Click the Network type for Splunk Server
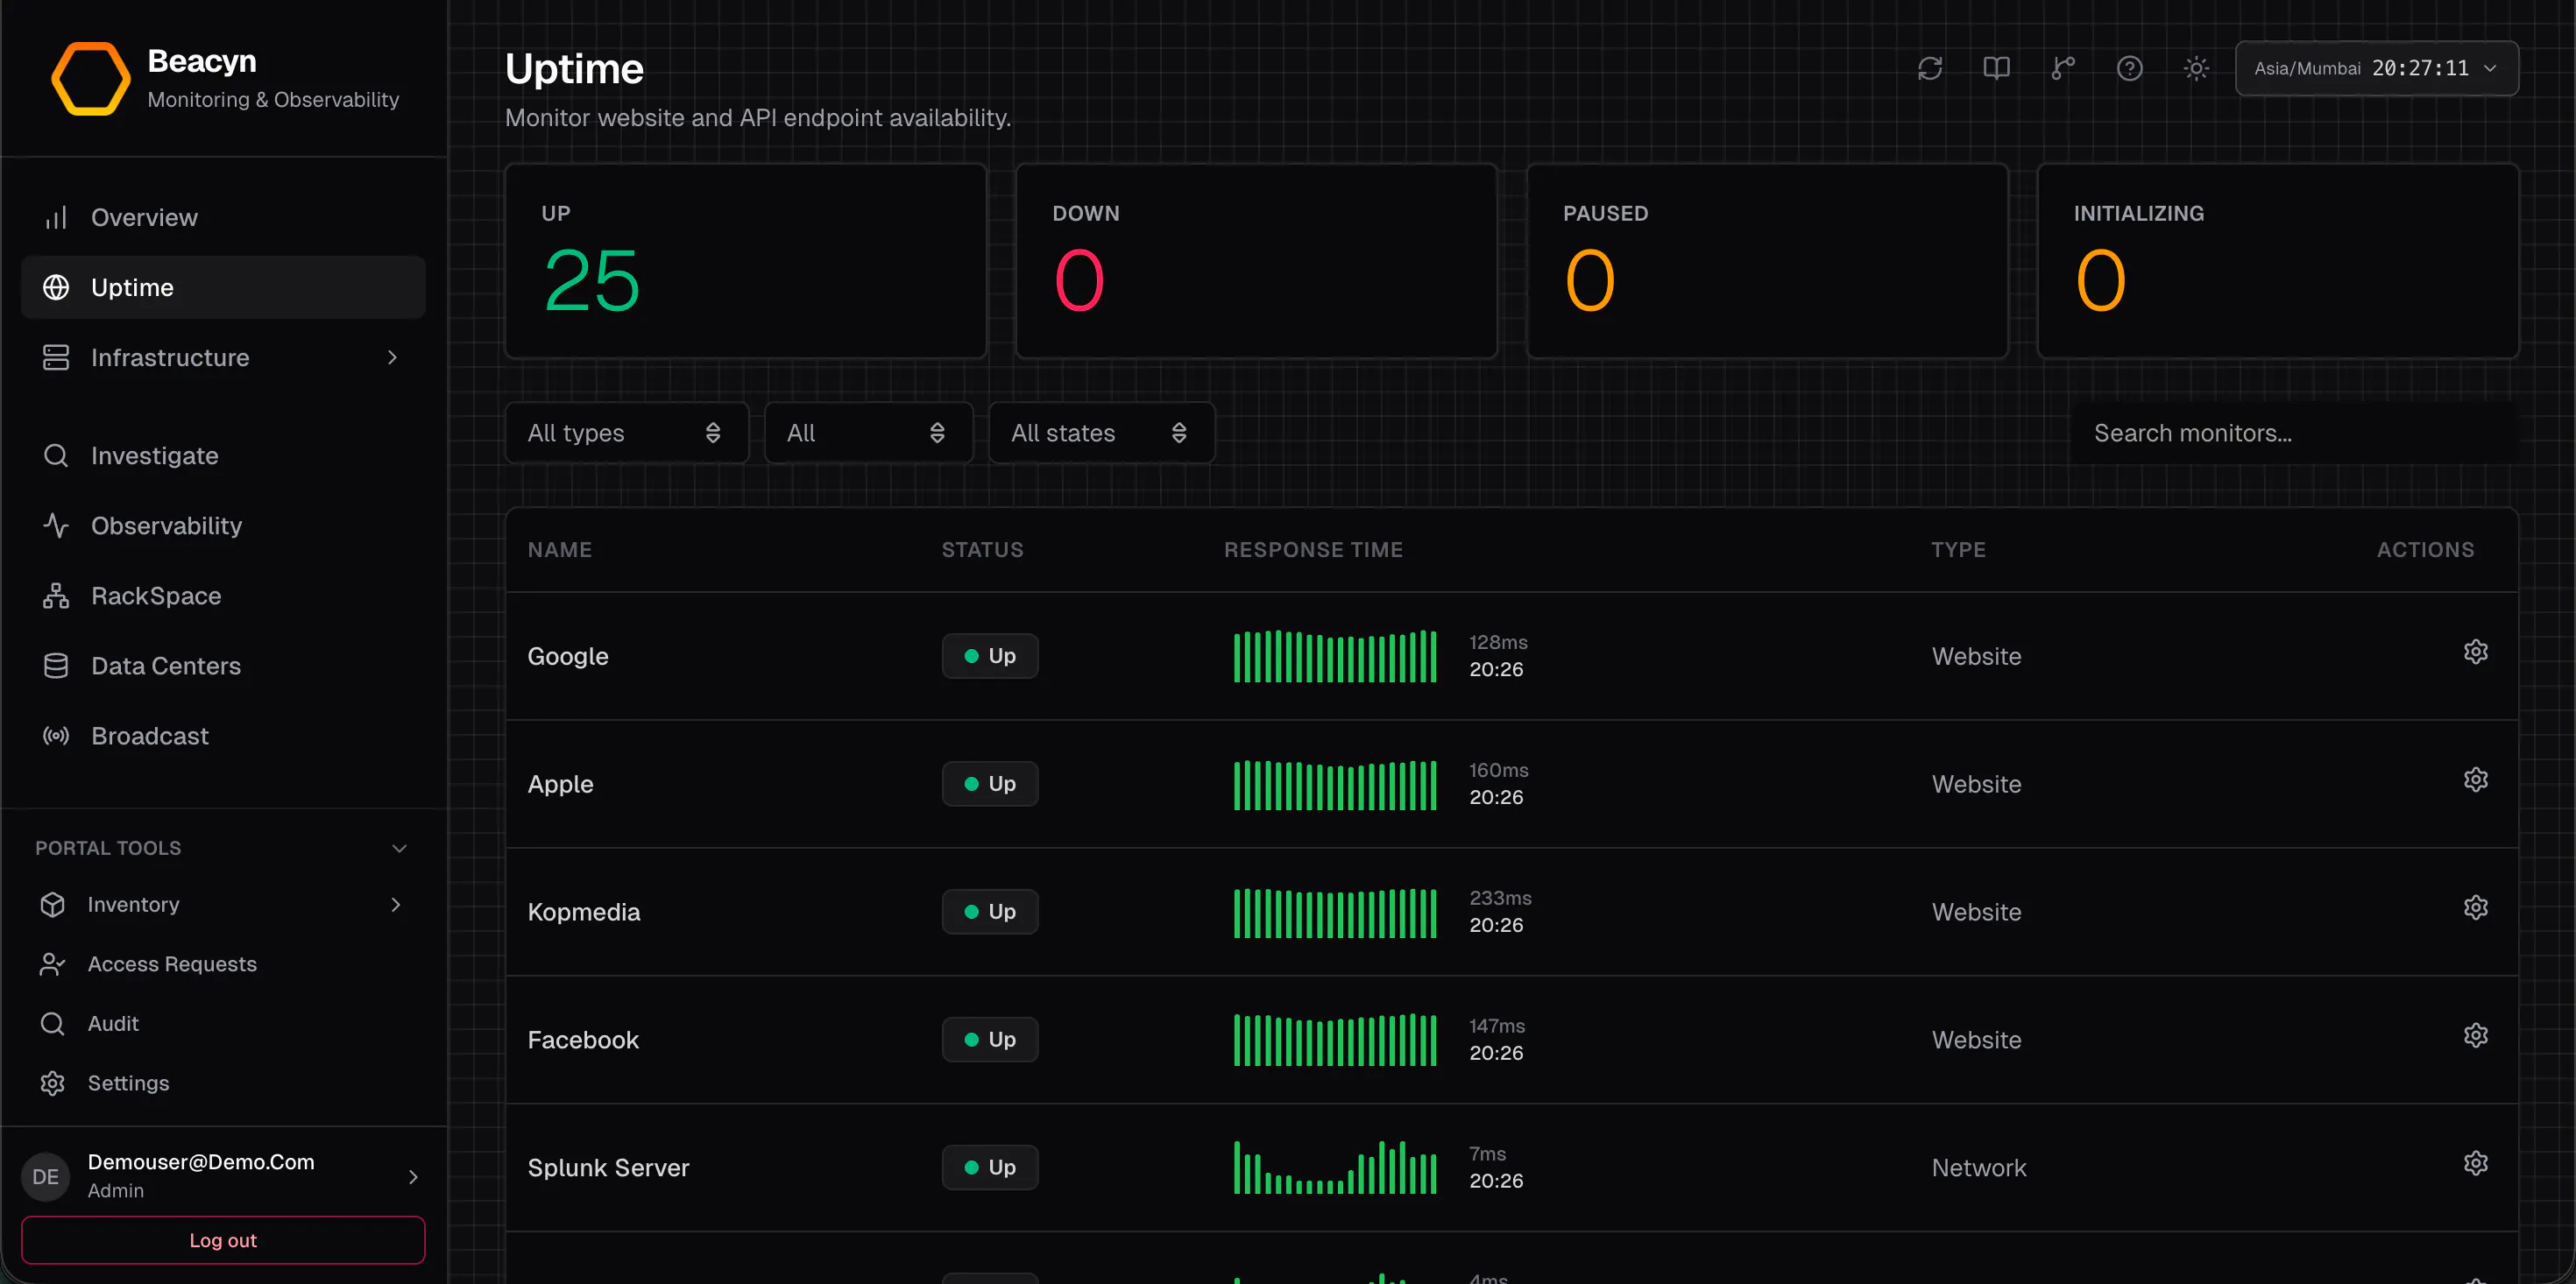This screenshot has height=1284, width=2576. click(x=1979, y=1168)
